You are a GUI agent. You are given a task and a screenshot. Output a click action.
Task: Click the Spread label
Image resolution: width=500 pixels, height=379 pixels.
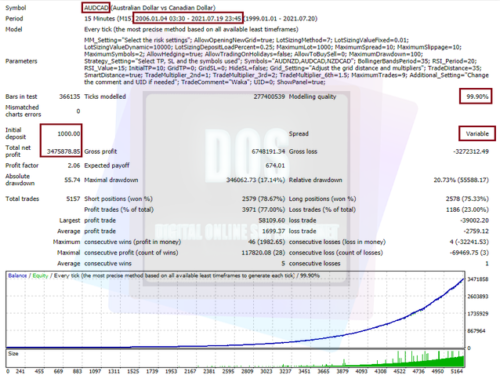click(299, 134)
